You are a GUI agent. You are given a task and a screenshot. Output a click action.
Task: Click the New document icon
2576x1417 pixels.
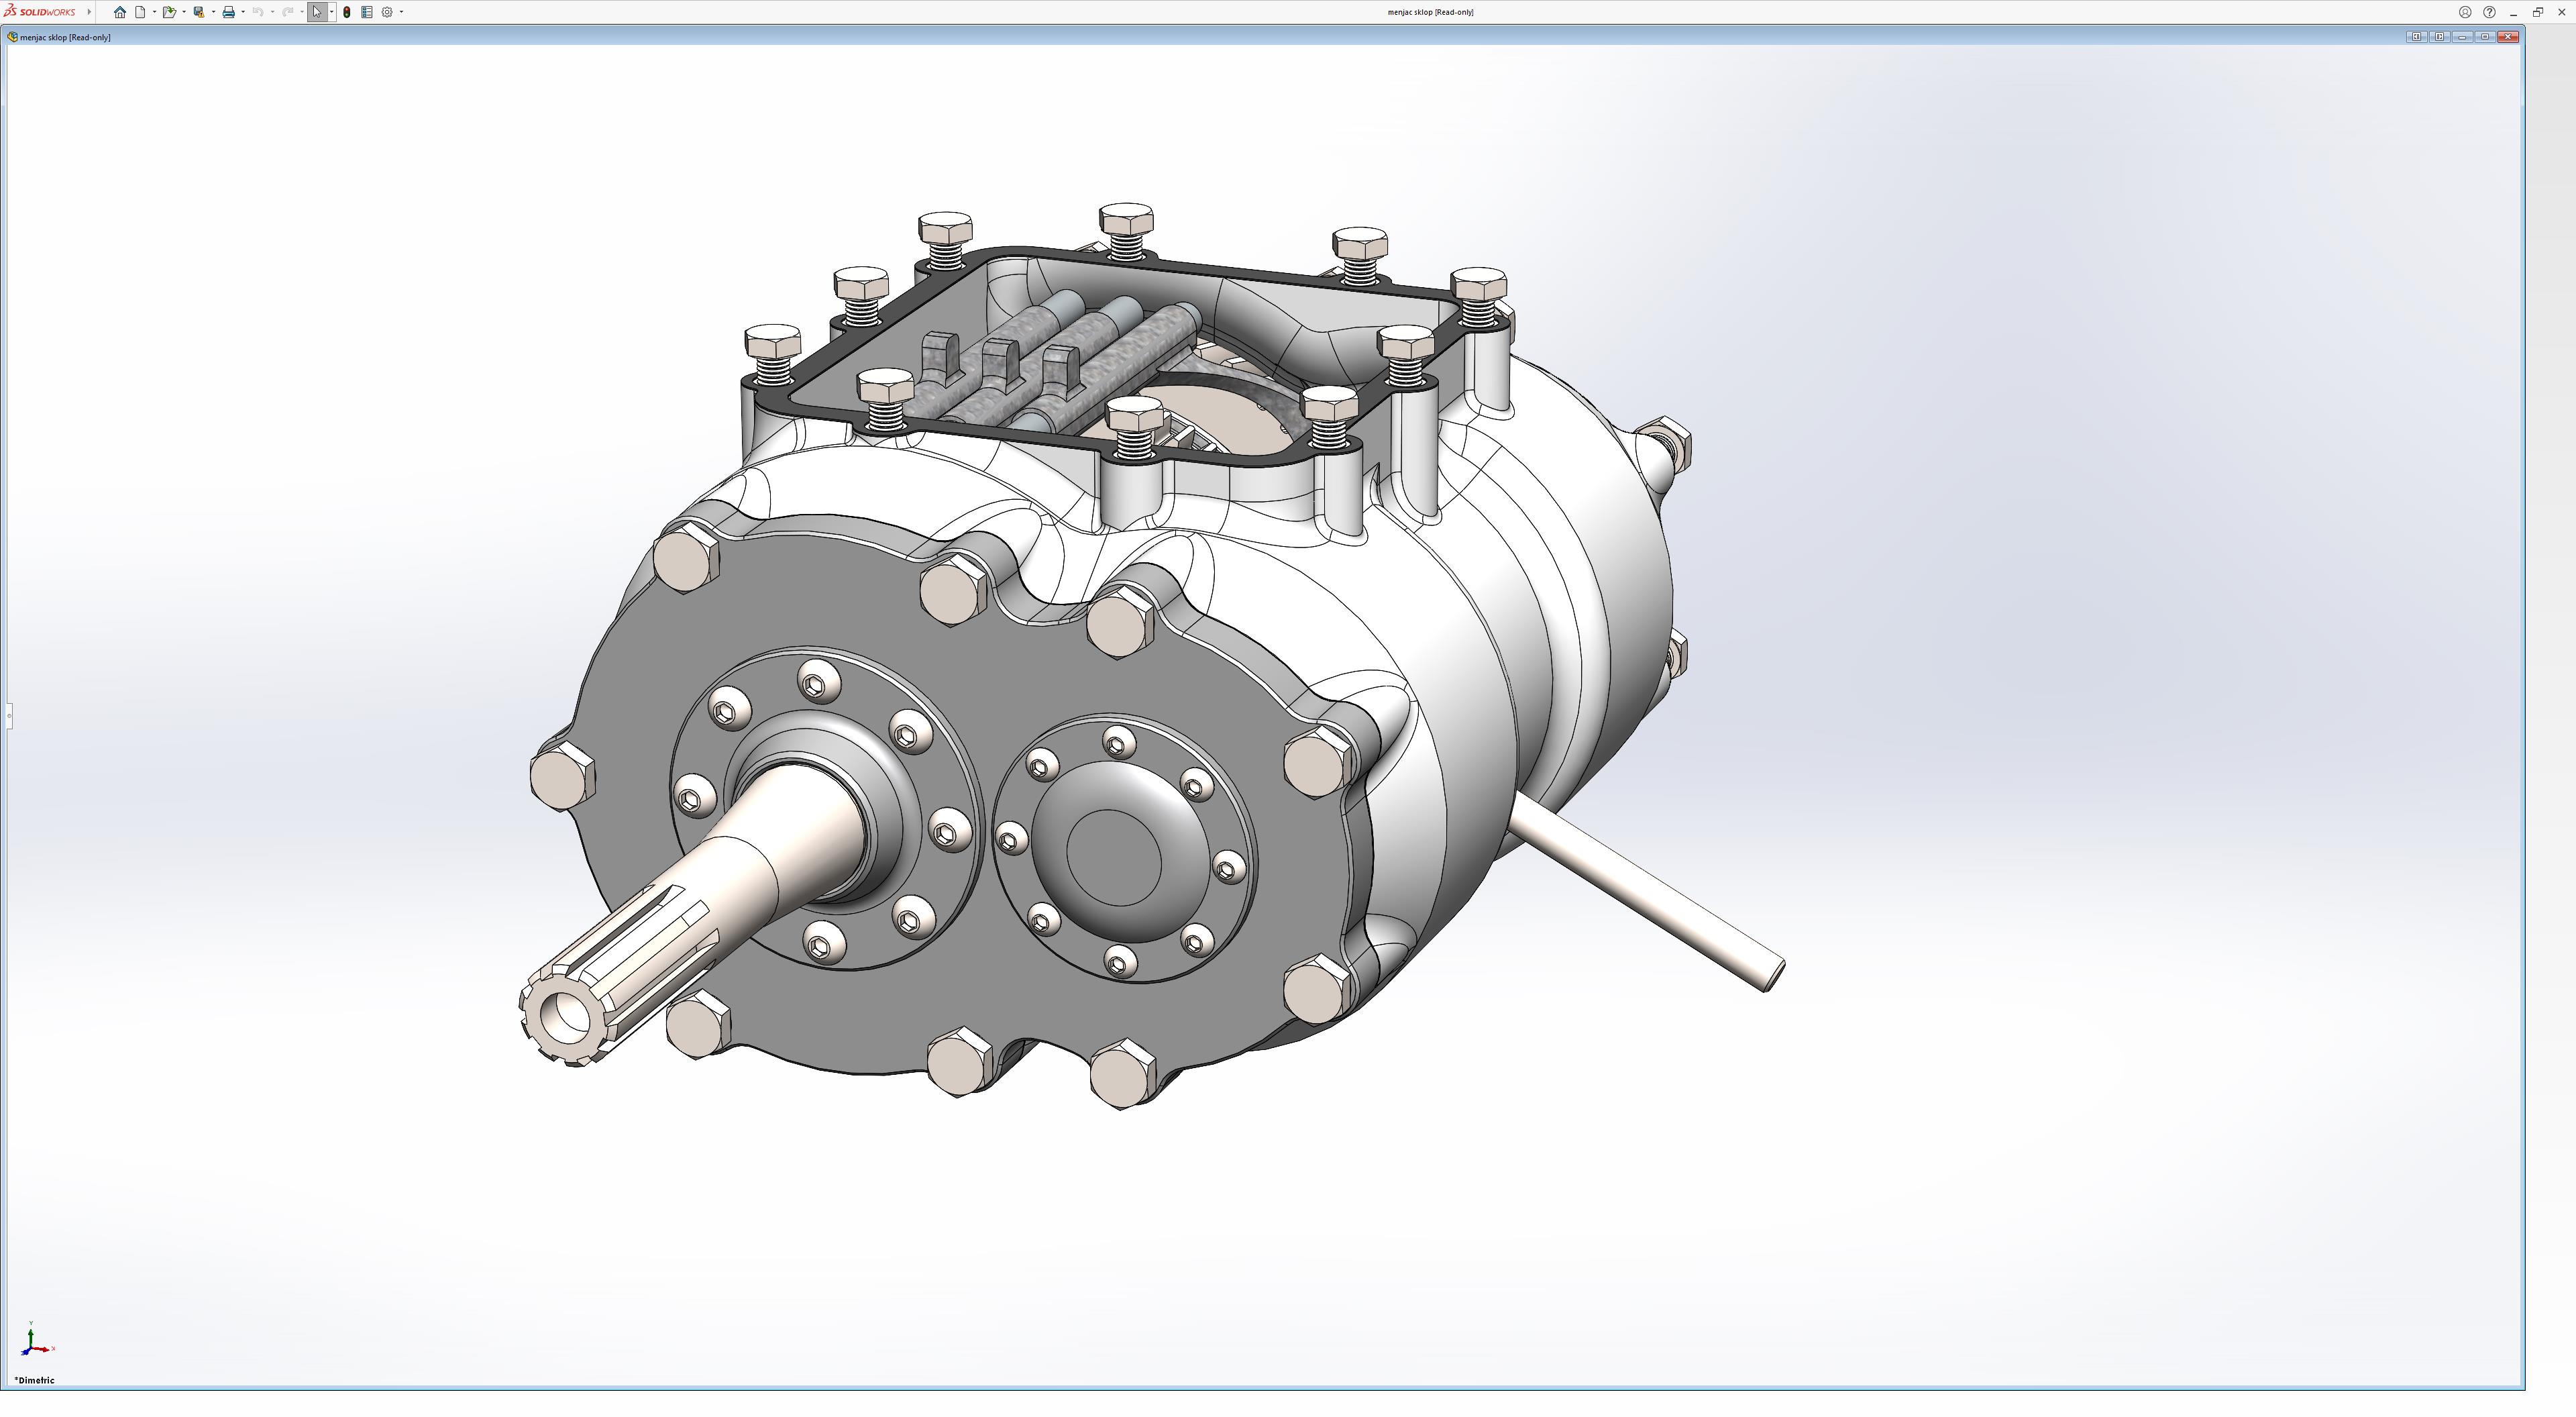[x=141, y=12]
